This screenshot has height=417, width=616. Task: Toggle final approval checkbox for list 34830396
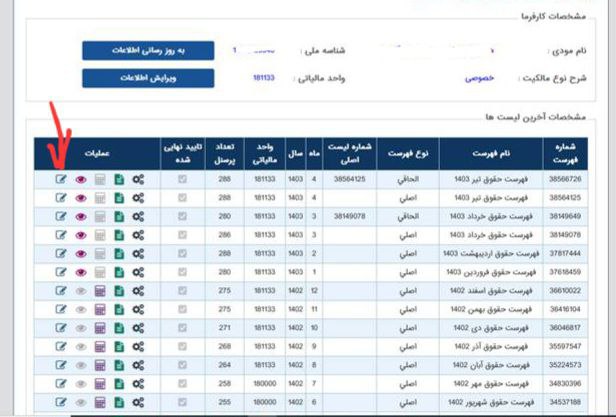(182, 383)
